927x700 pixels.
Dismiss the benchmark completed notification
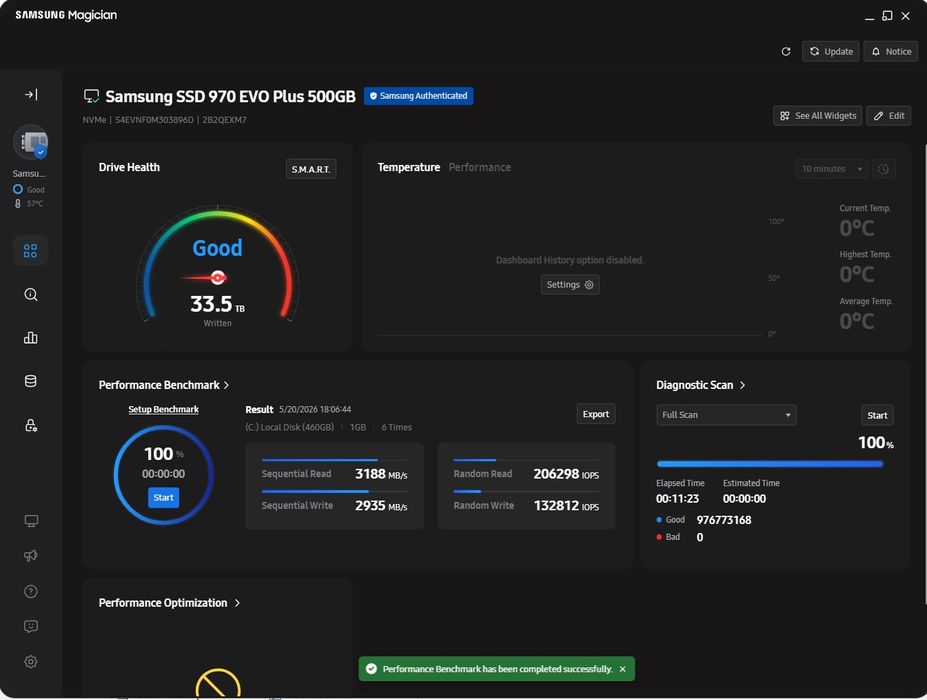(x=623, y=669)
